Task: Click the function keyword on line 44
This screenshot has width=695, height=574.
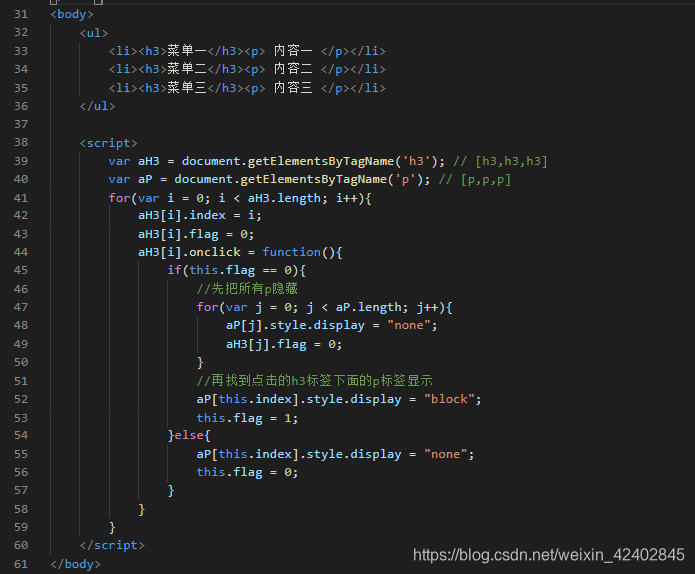Action: point(291,252)
